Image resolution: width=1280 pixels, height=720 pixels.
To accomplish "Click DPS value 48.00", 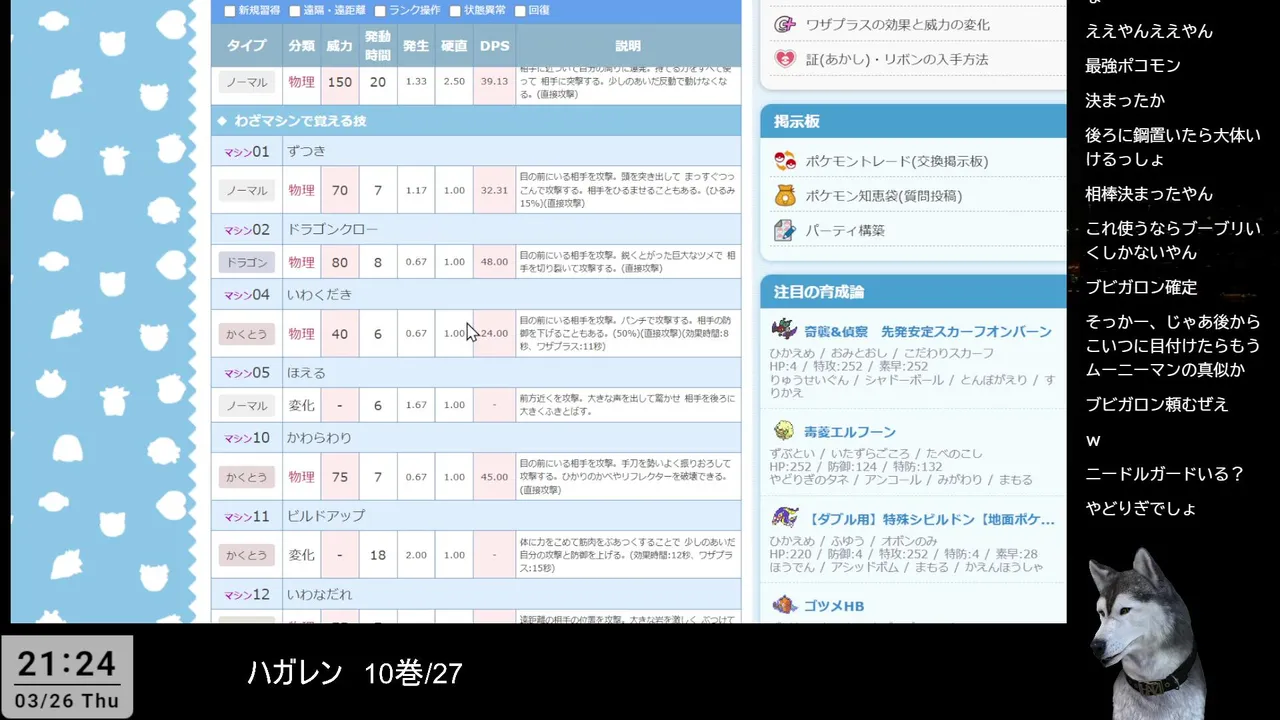I will (x=494, y=262).
